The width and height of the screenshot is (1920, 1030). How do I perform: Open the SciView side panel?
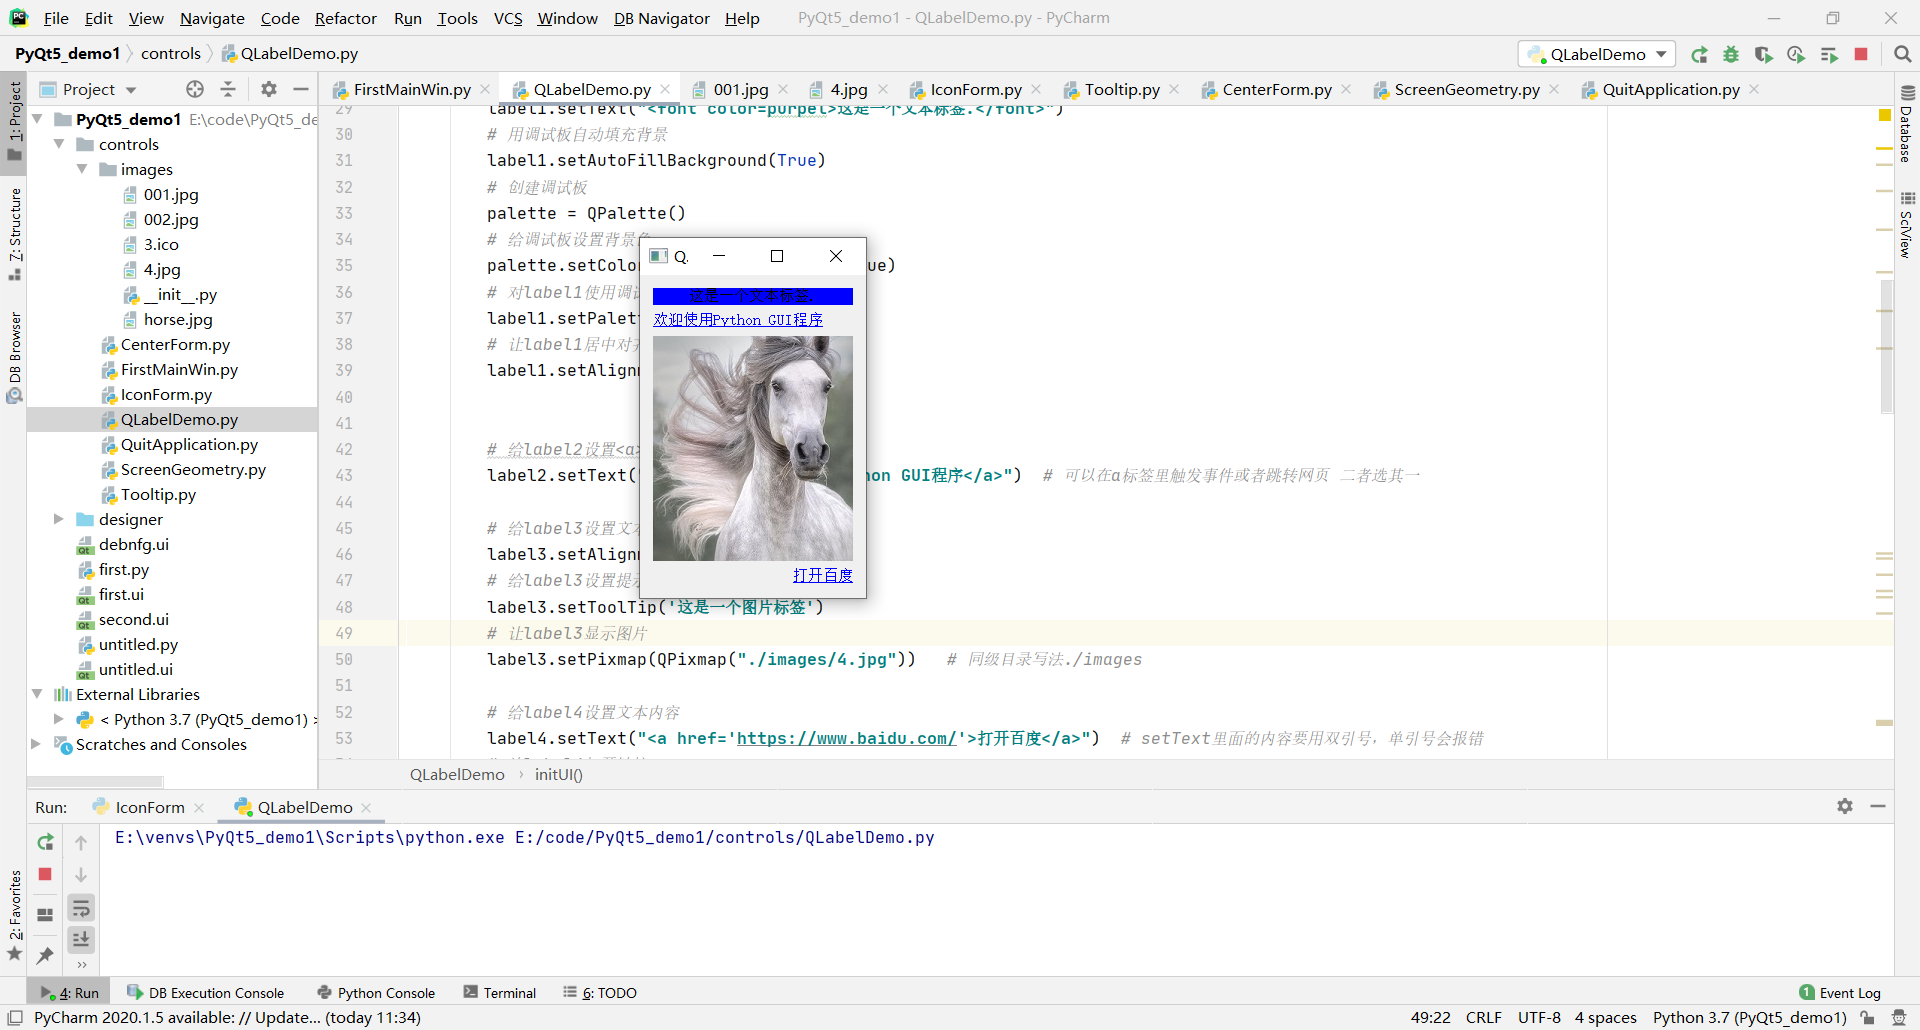pyautogui.click(x=1907, y=226)
